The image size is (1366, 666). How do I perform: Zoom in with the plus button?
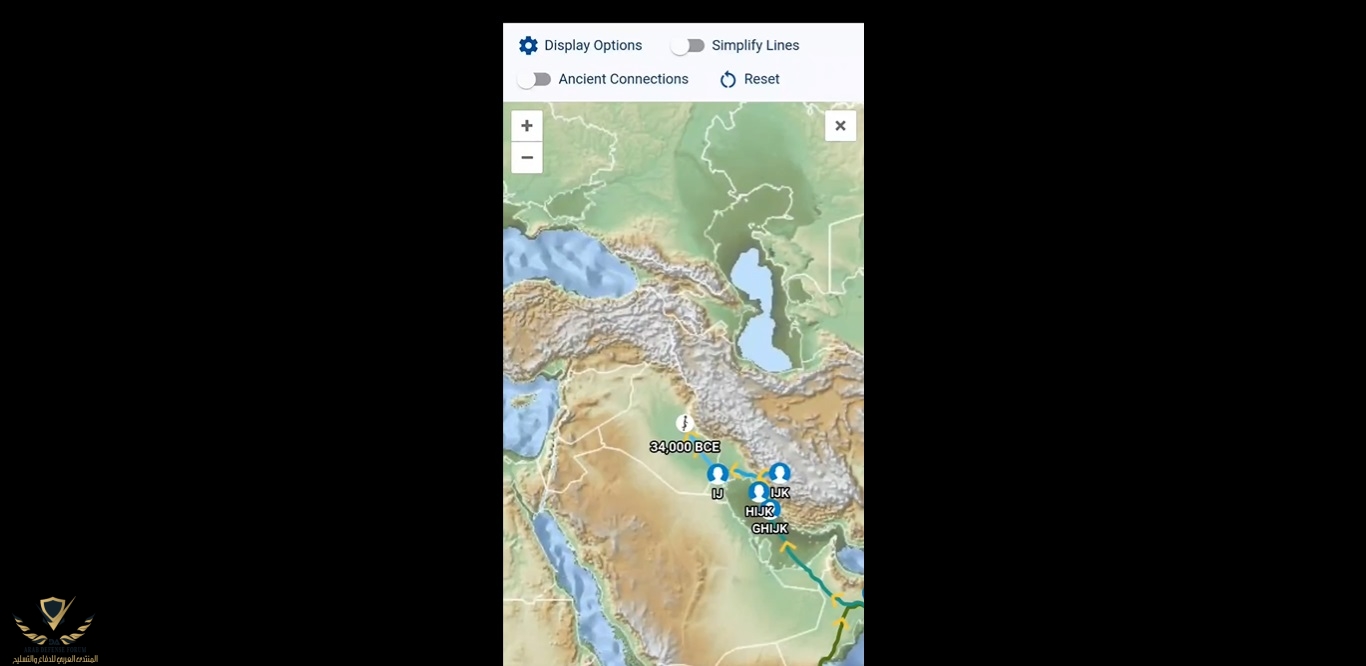coord(527,126)
